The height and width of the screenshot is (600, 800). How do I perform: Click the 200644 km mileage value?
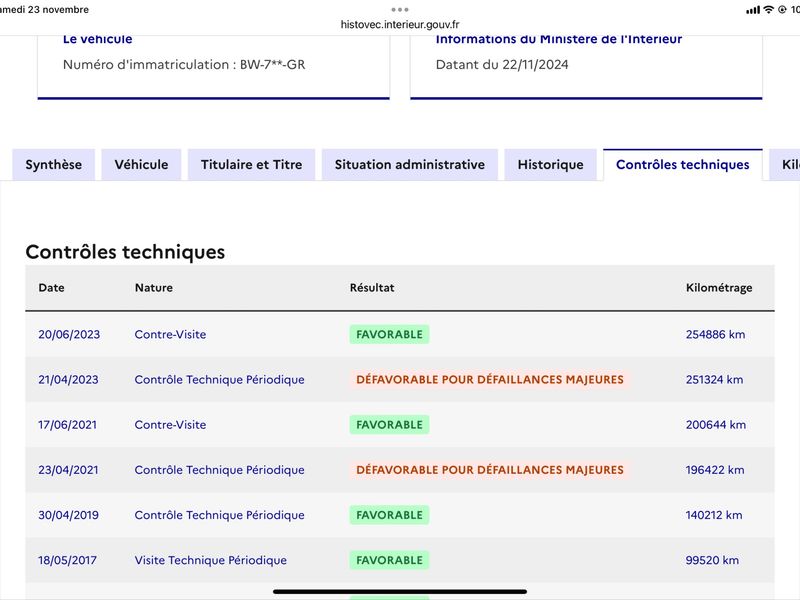tap(716, 424)
